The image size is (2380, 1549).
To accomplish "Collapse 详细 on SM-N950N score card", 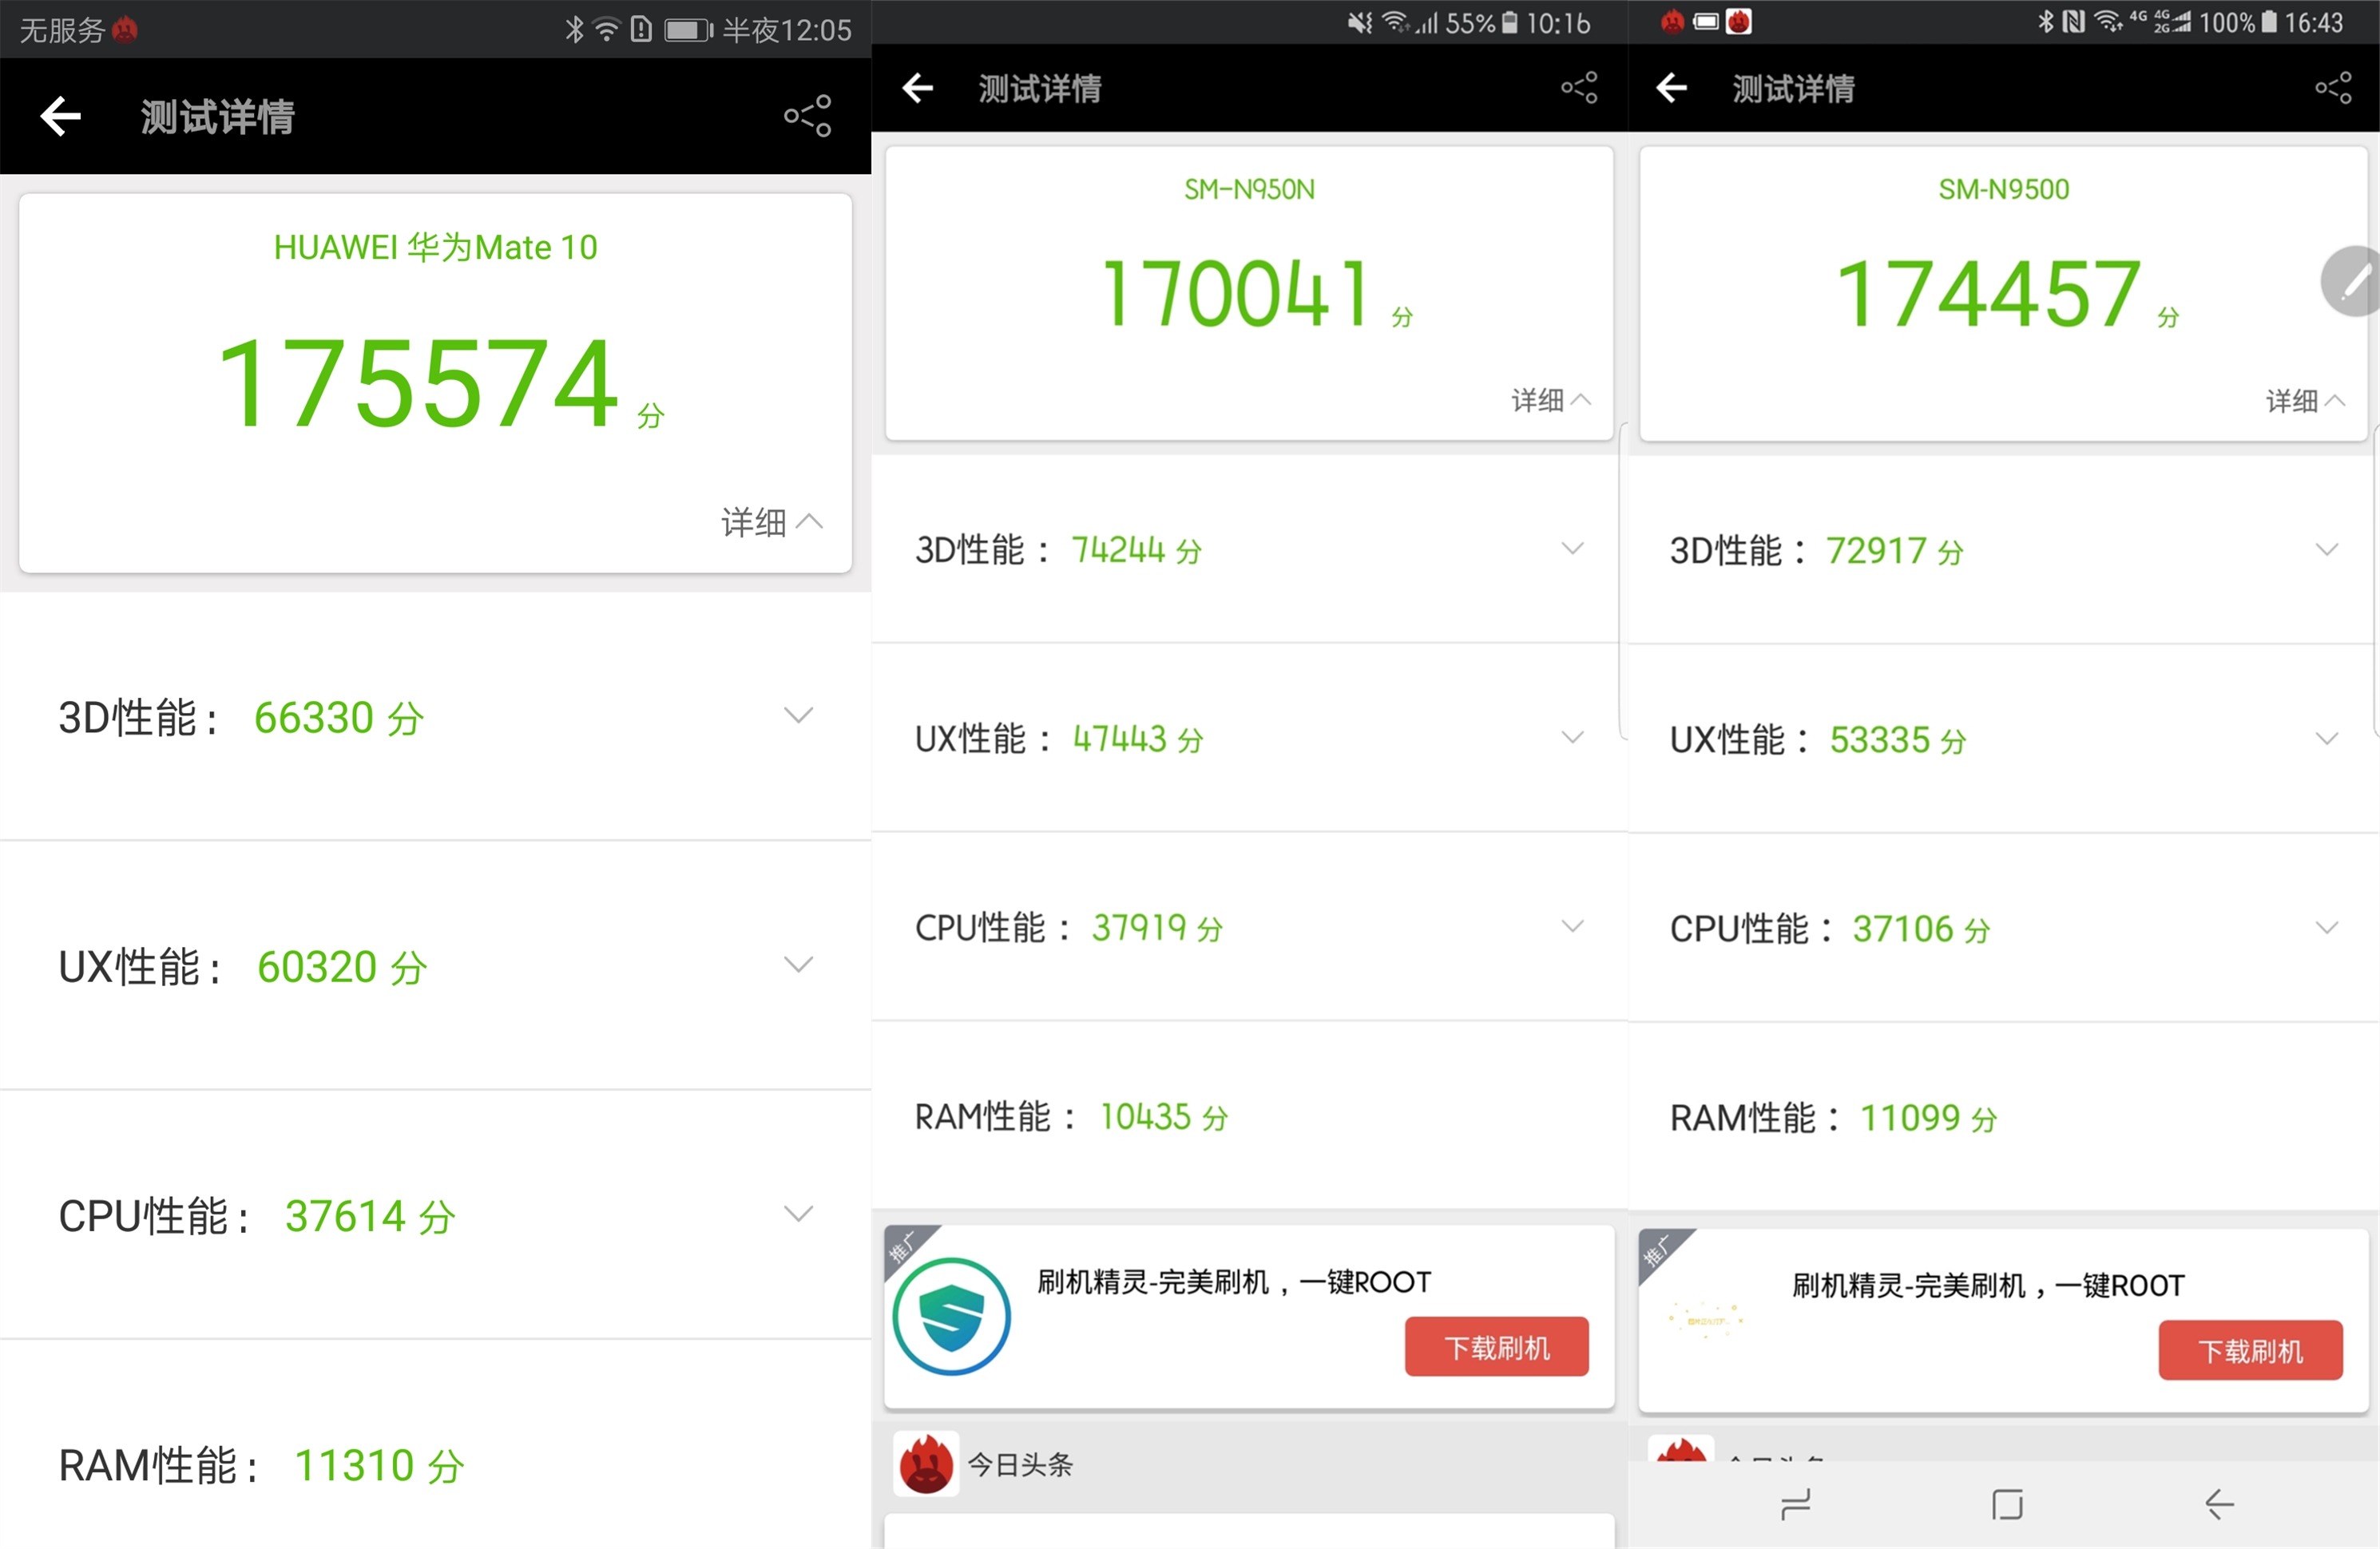I will [1551, 400].
